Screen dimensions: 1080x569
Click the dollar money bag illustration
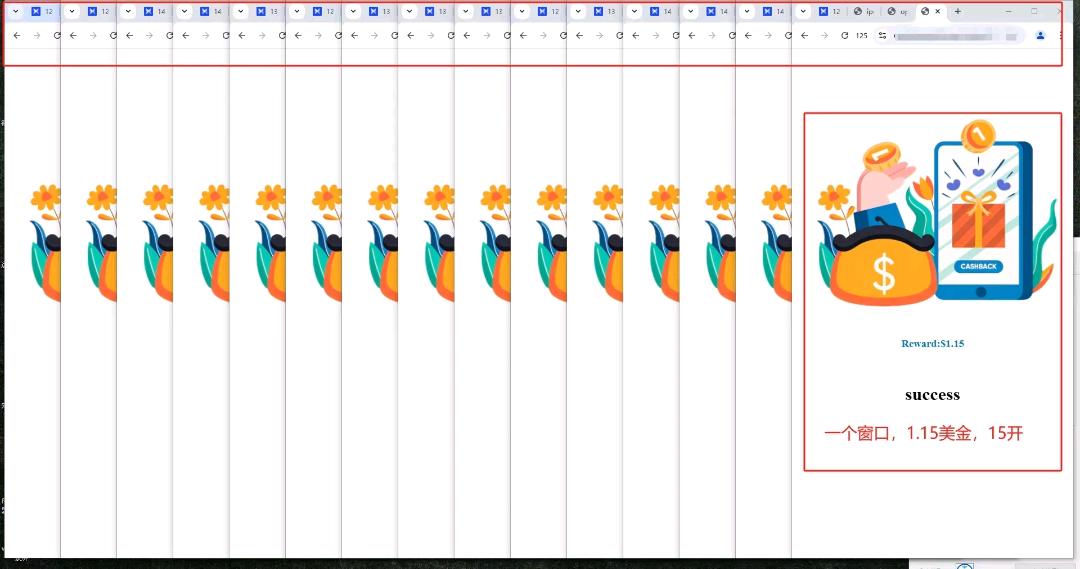[x=882, y=273]
